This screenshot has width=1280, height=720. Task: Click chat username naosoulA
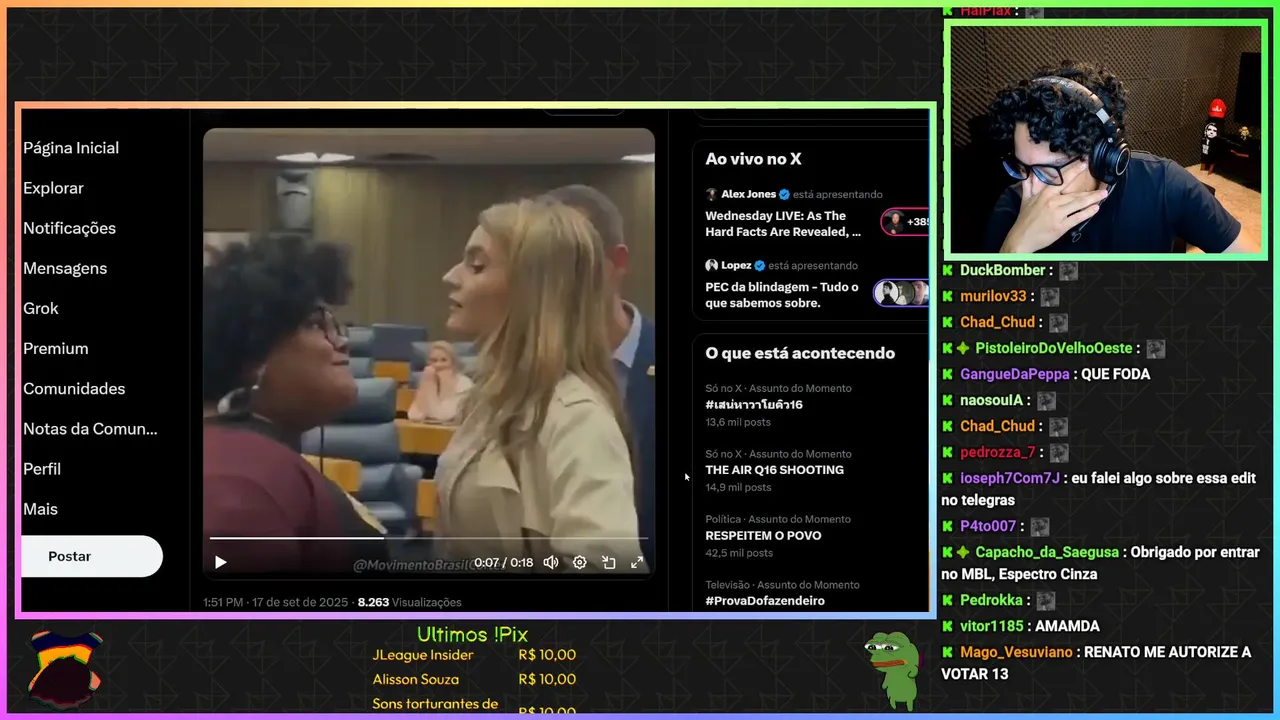pos(991,400)
